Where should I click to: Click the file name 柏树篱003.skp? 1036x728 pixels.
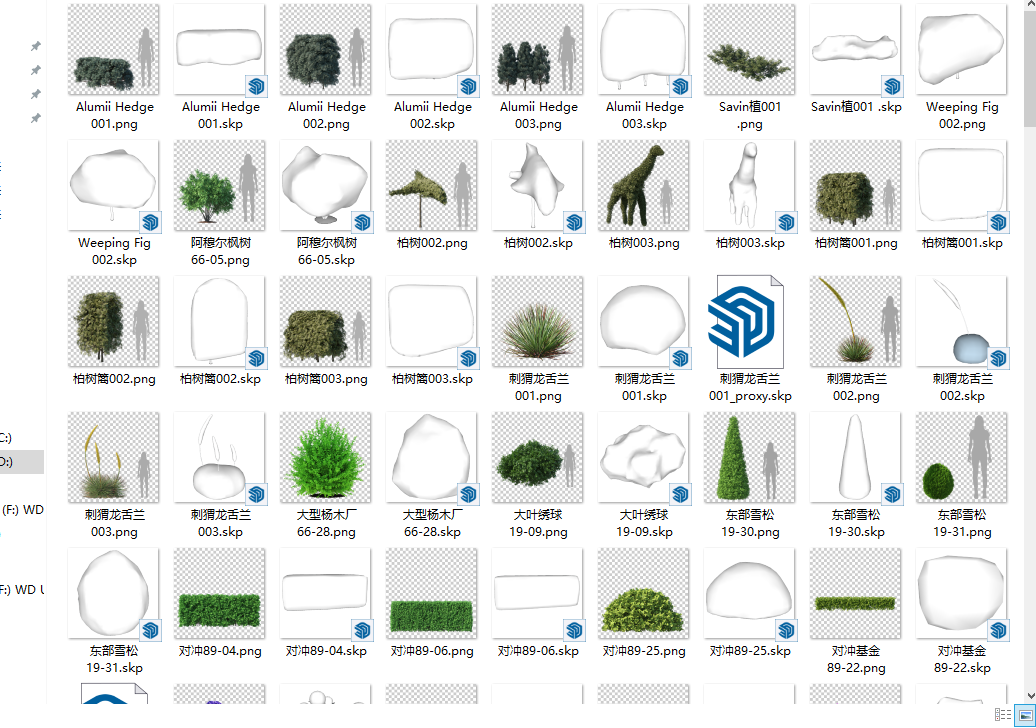pyautogui.click(x=432, y=379)
